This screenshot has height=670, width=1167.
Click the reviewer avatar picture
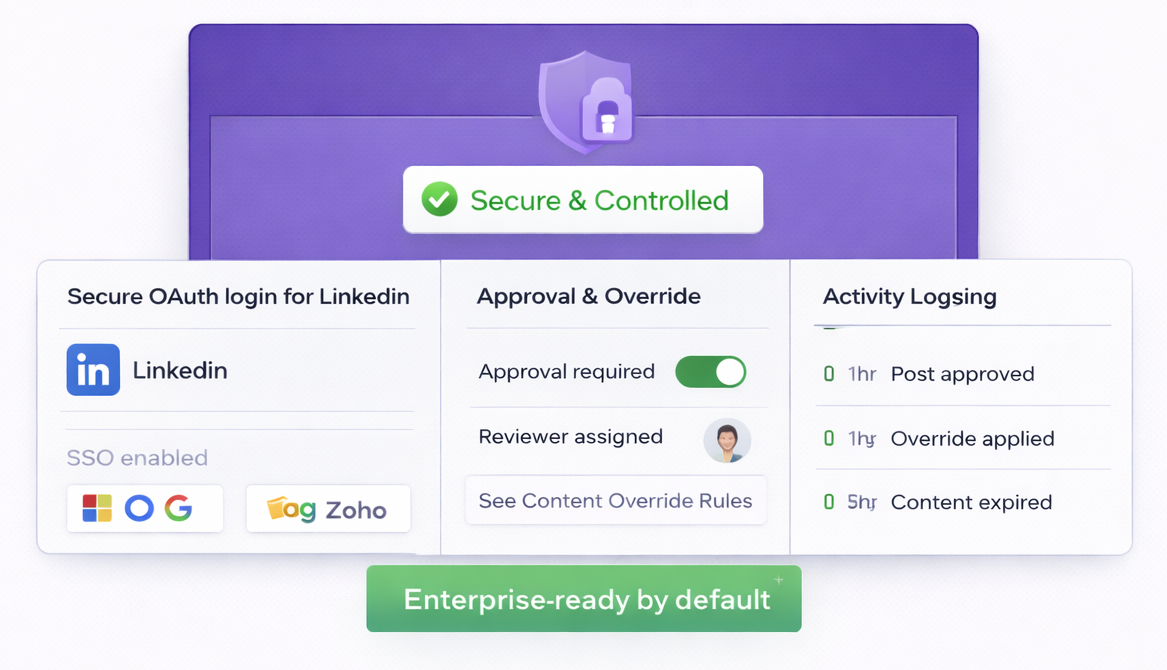coord(727,440)
